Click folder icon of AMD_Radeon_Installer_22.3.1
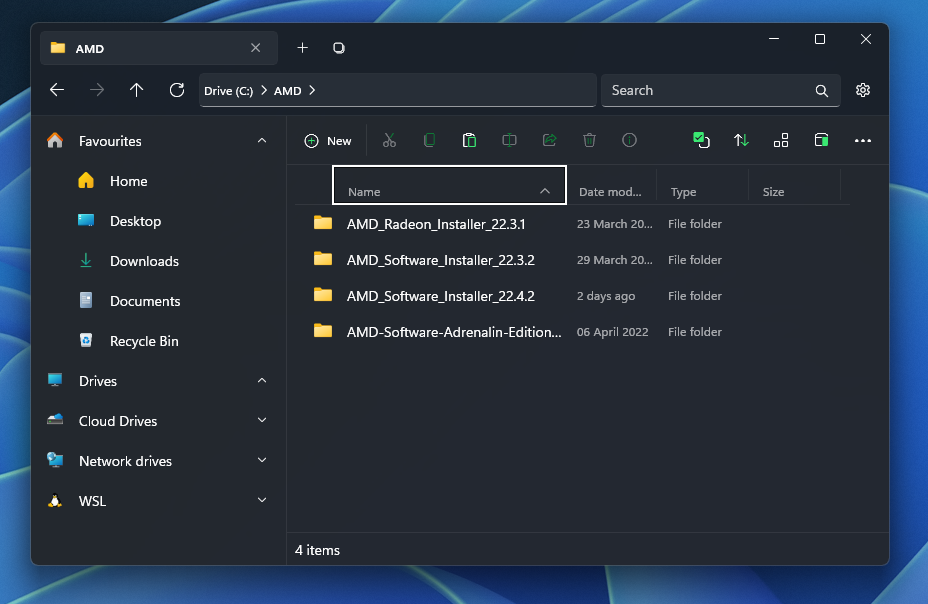This screenshot has width=928, height=604. [x=323, y=222]
